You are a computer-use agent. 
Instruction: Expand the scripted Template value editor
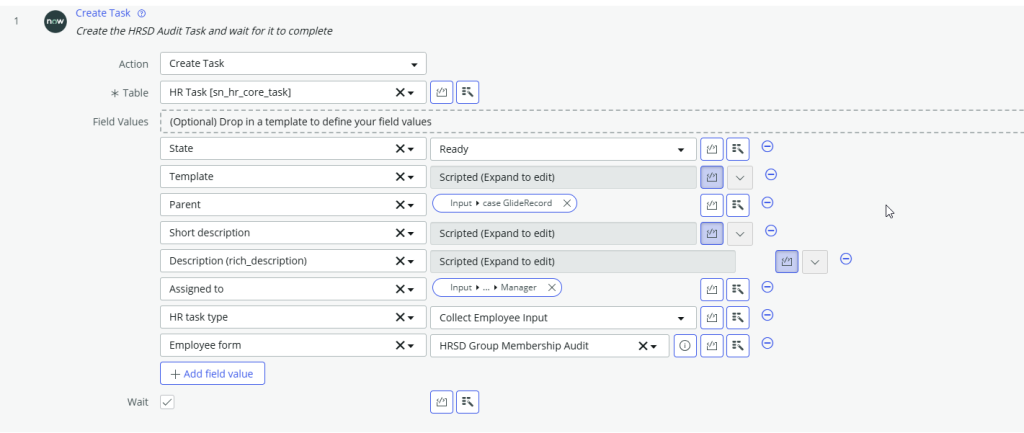point(739,177)
